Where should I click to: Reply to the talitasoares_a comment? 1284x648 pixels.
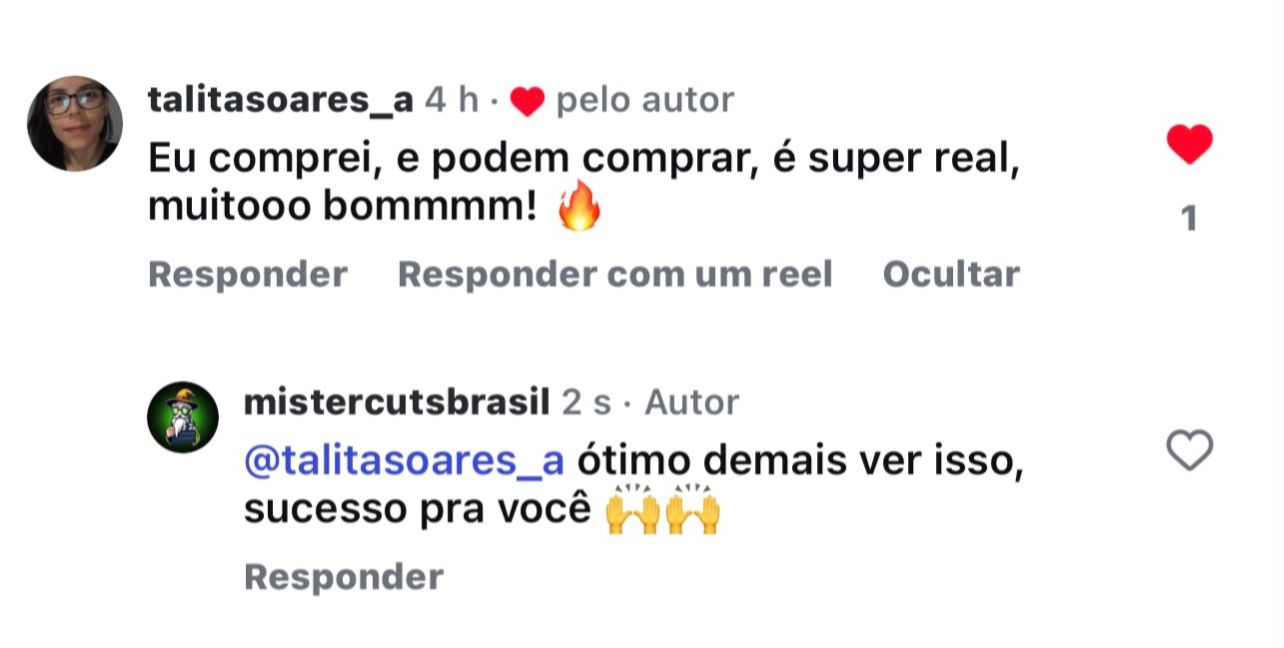click(248, 274)
